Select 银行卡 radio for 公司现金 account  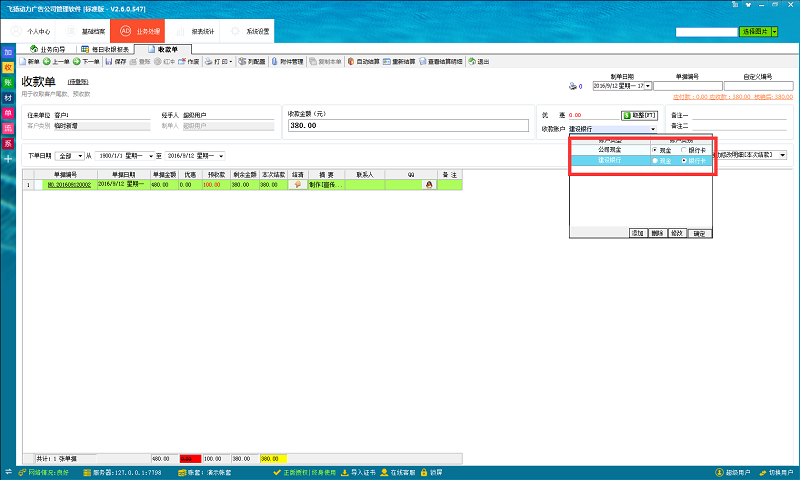[683, 150]
